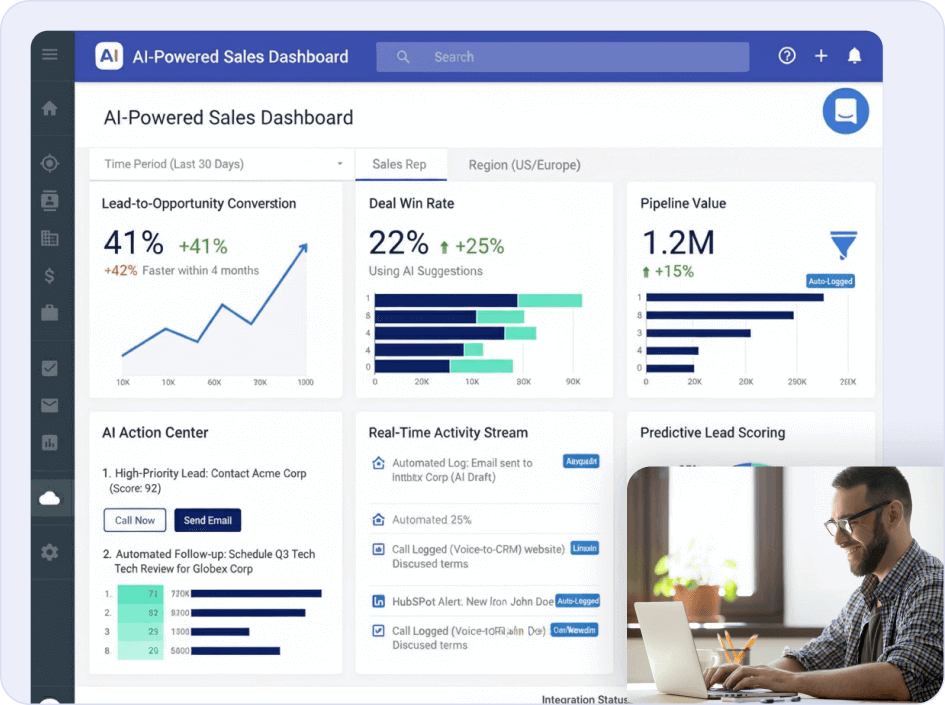
Task: Click inside the search field
Action: point(560,56)
